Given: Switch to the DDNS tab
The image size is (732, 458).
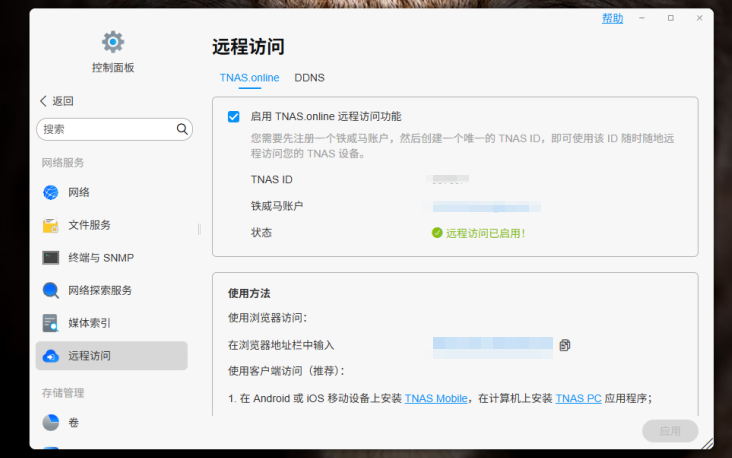Looking at the screenshot, I should coord(309,78).
